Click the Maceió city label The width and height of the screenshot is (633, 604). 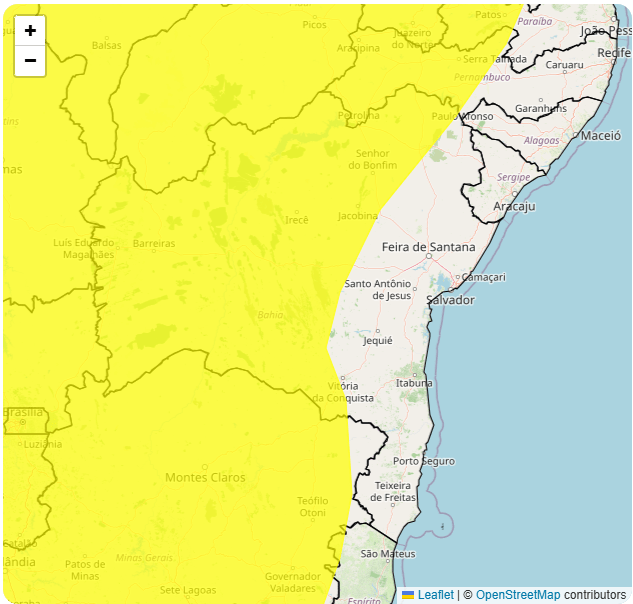tap(601, 136)
